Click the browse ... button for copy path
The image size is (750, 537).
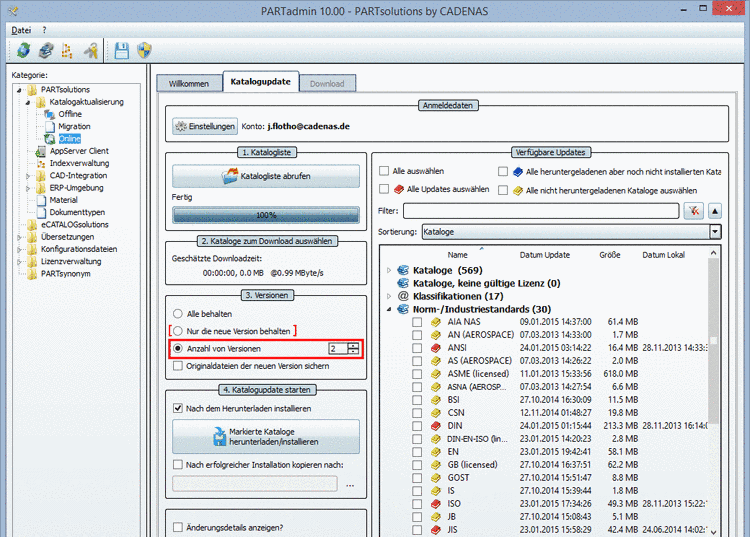click(x=350, y=484)
